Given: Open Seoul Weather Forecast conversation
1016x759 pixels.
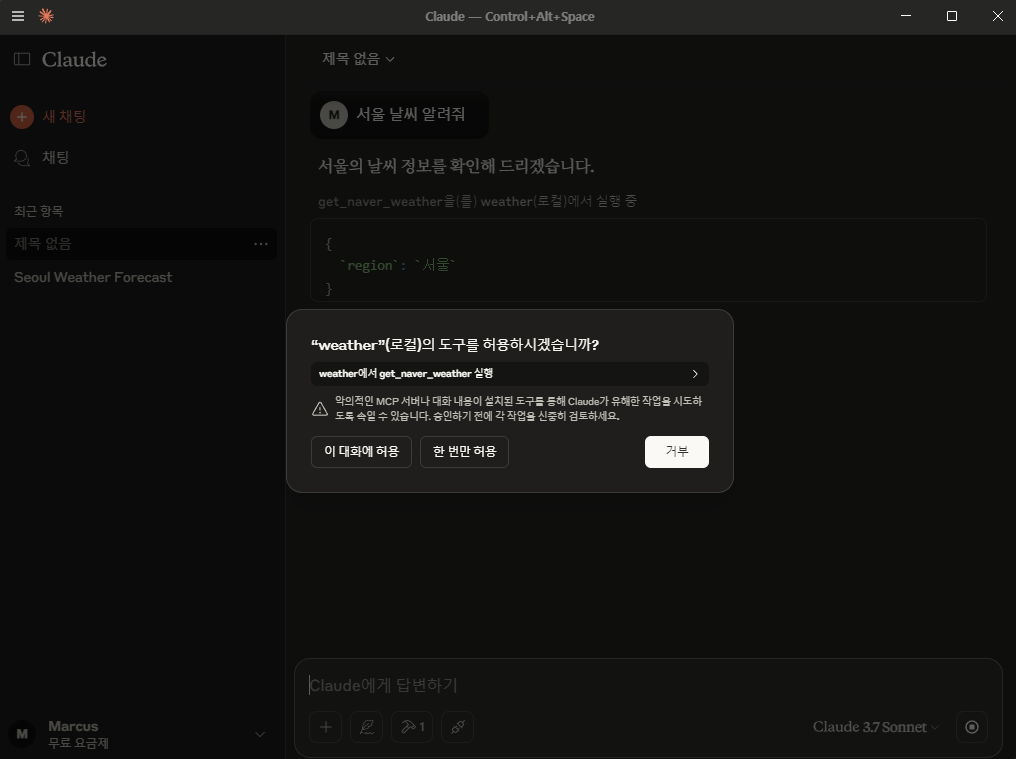Looking at the screenshot, I should tap(93, 277).
